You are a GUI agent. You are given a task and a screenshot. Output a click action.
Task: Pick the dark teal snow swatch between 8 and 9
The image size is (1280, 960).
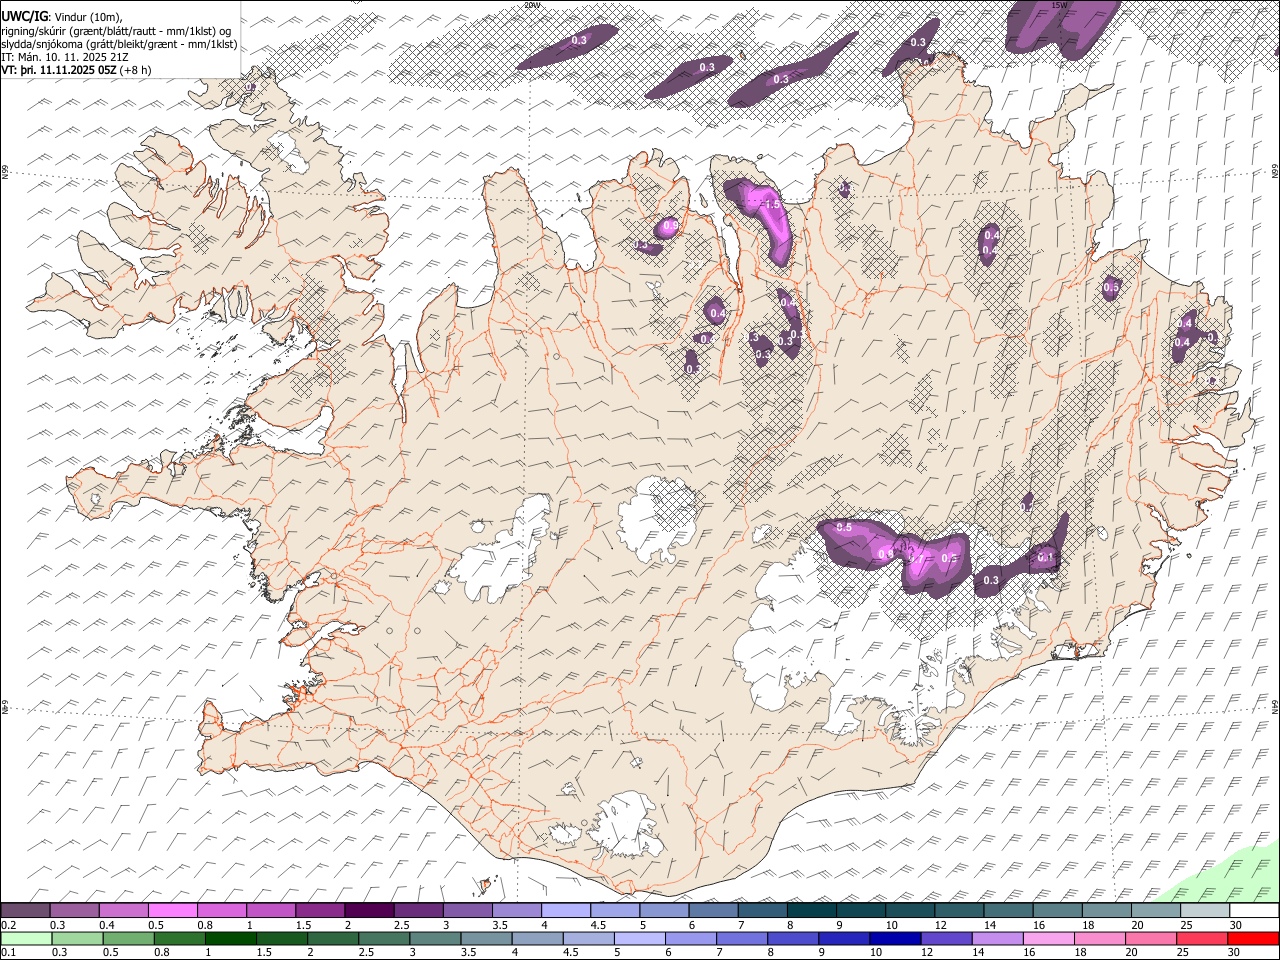811,911
